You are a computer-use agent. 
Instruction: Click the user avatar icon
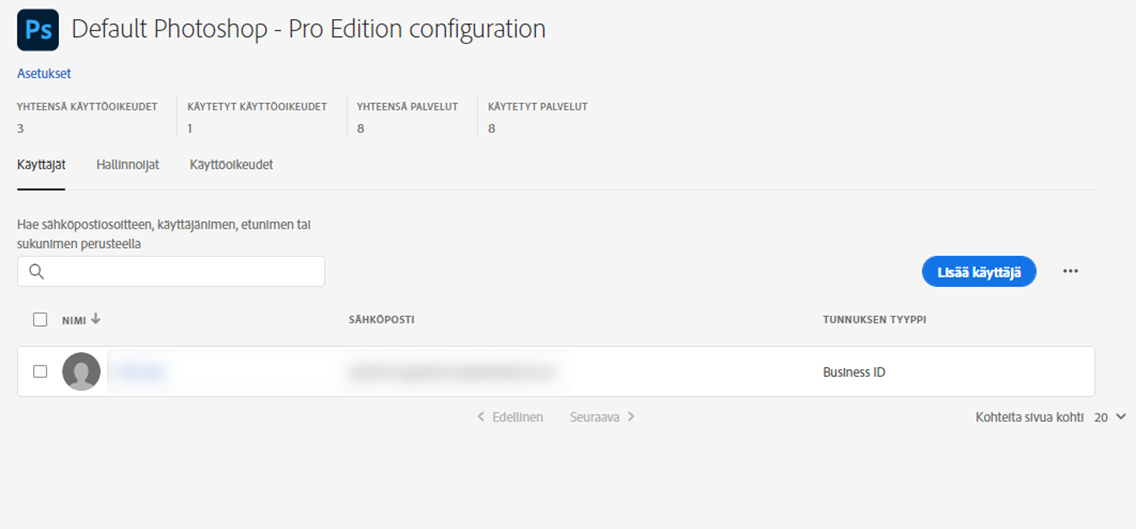(81, 372)
